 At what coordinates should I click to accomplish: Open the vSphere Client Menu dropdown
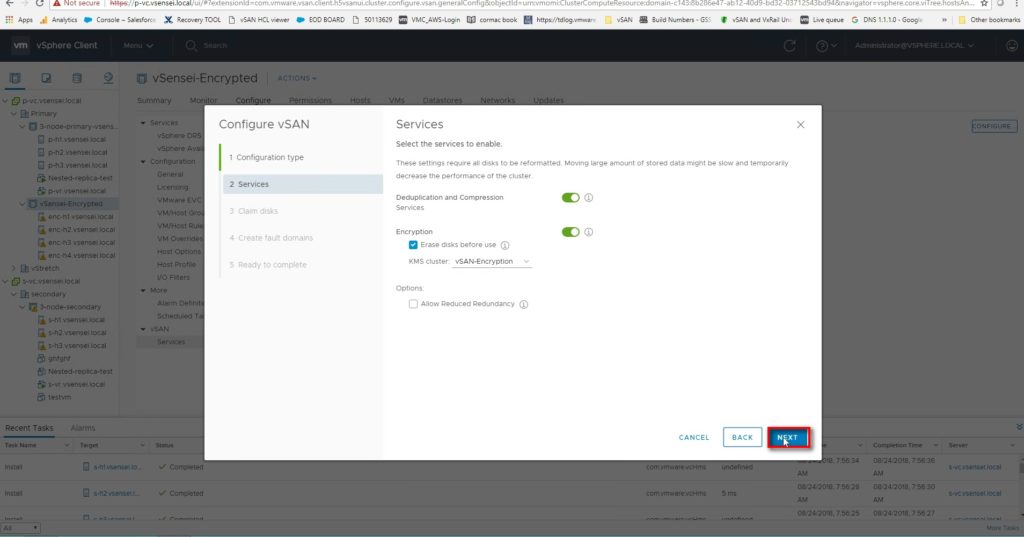(x=137, y=46)
